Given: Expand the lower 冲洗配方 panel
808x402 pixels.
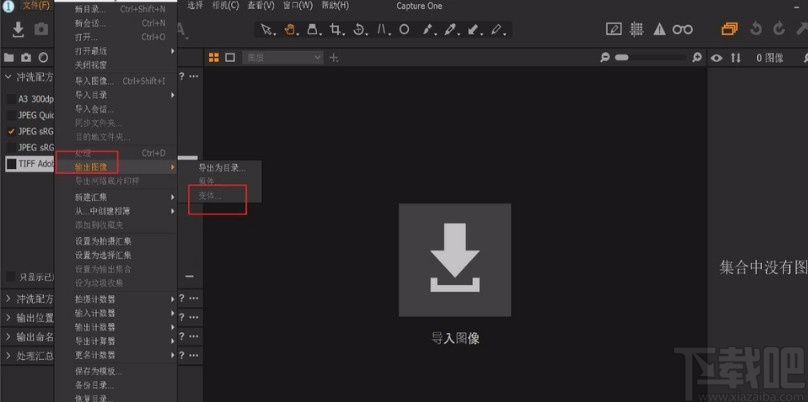Looking at the screenshot, I should 8,298.
